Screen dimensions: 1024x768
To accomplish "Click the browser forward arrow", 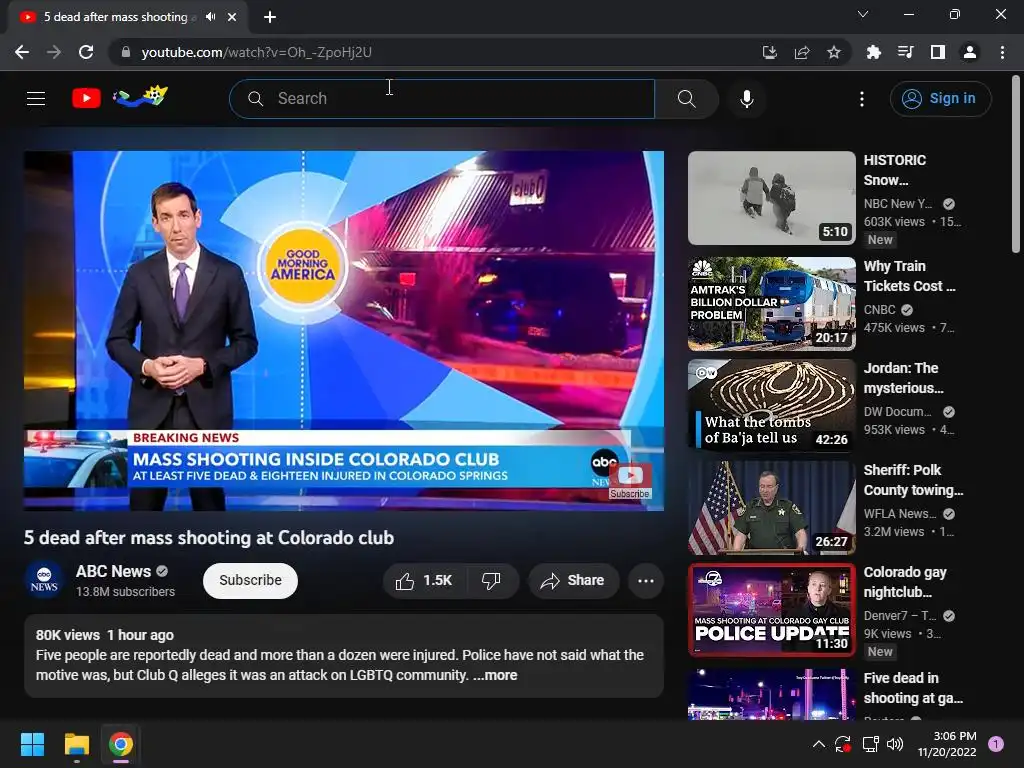I will (x=54, y=52).
